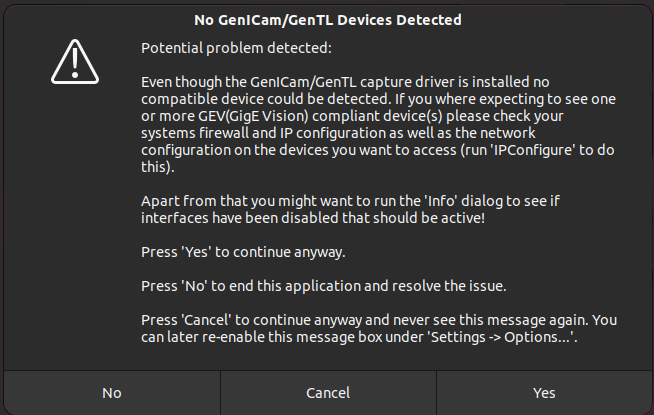Click the 'this).' text ending the first paragraph
This screenshot has height=415, width=654.
[x=158, y=167]
